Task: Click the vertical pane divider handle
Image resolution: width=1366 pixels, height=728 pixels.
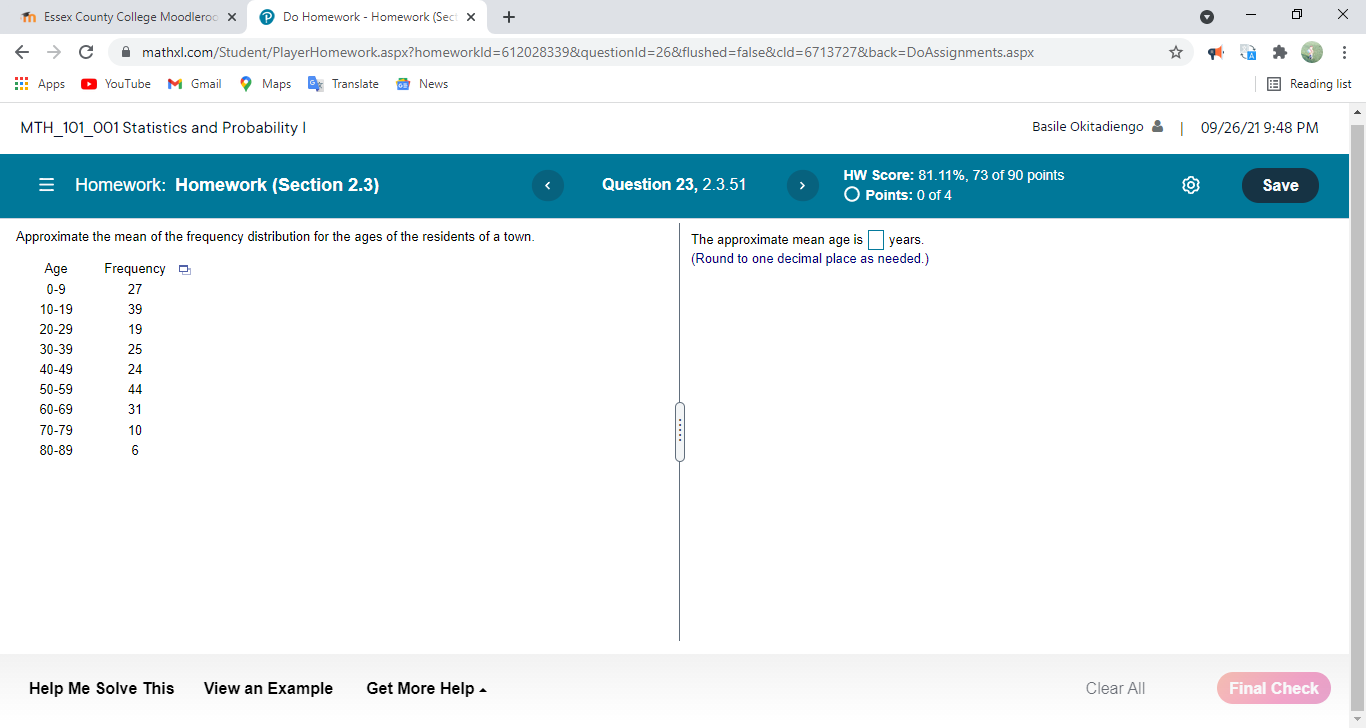Action: tap(680, 432)
